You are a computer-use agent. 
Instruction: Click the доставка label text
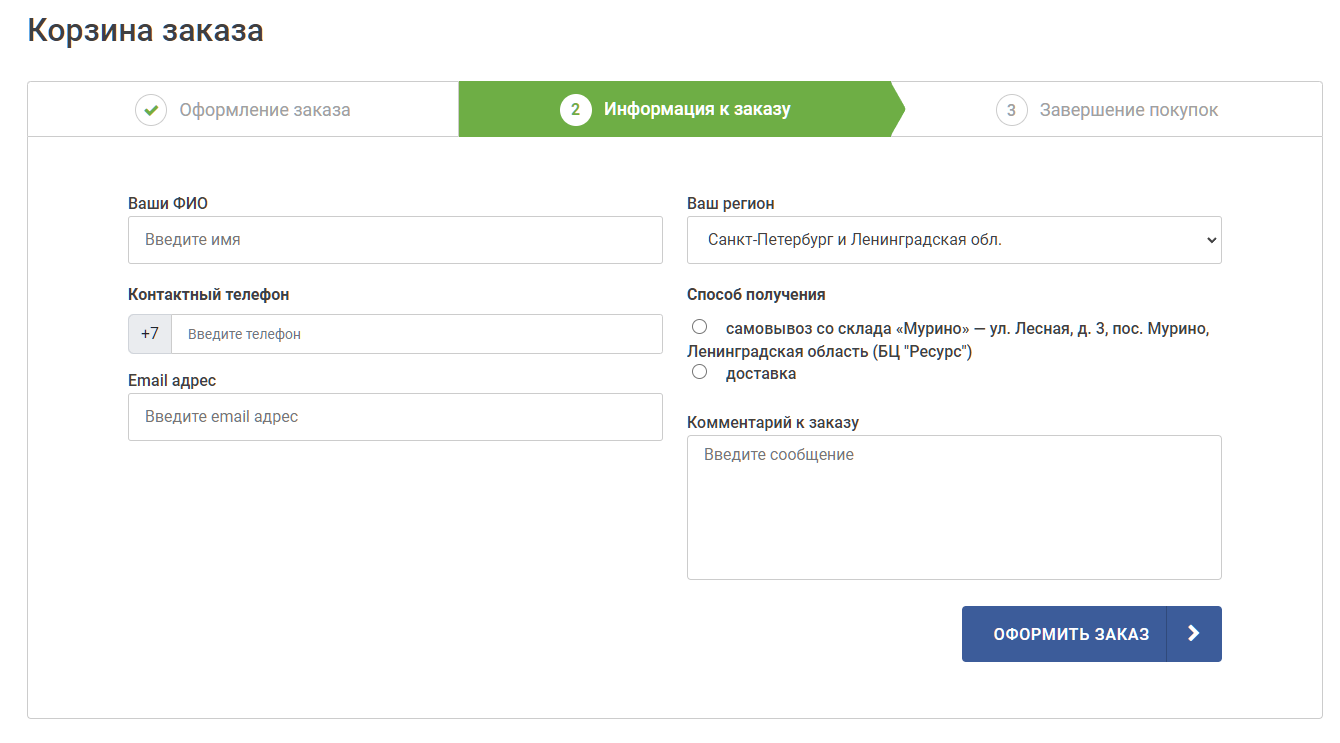(x=761, y=373)
